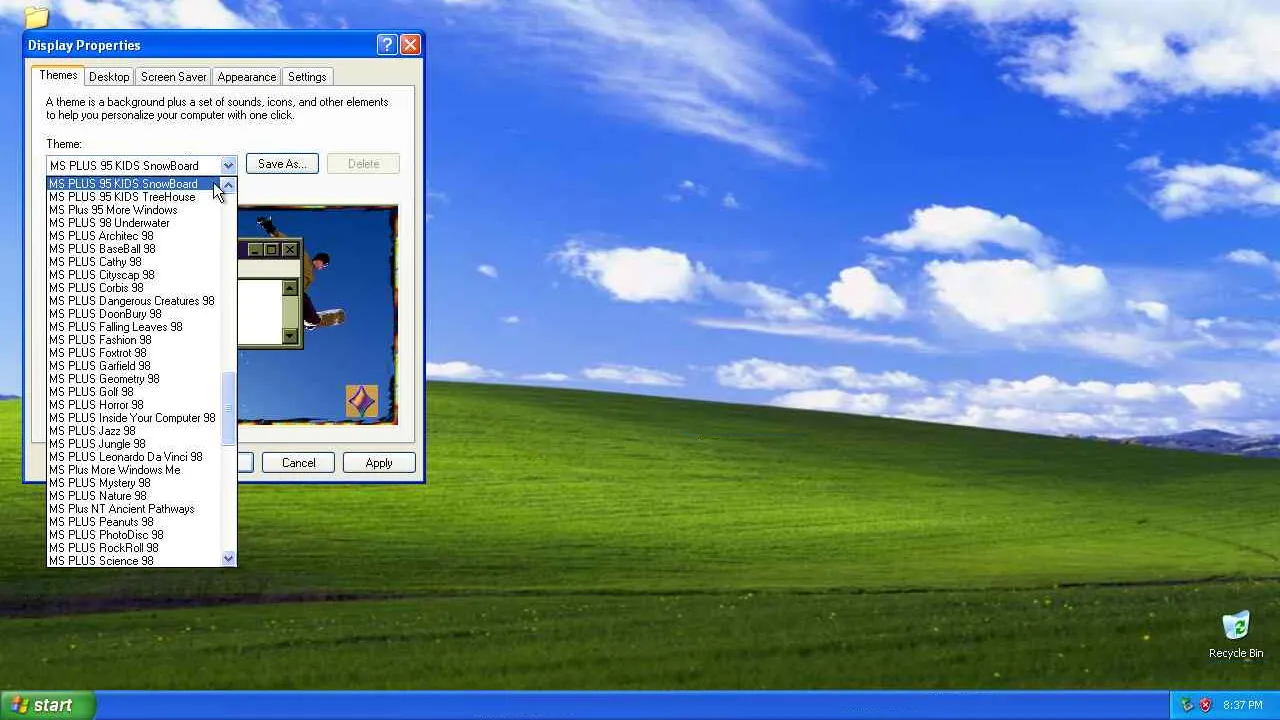The image size is (1280, 720).
Task: Select MS PLUS Peanuts 98
Action: point(134,522)
